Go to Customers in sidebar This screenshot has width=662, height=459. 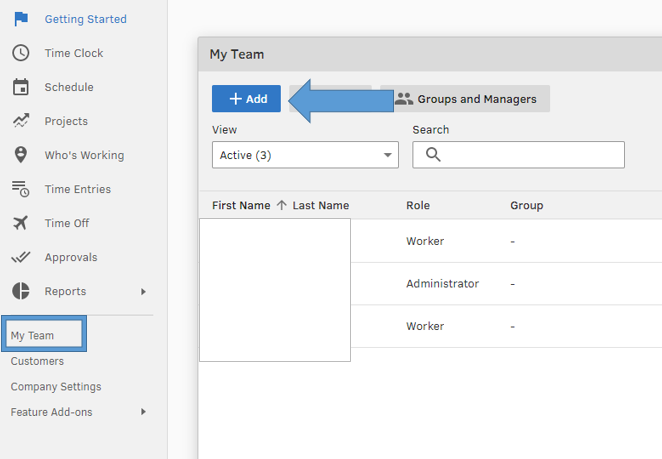(x=37, y=361)
